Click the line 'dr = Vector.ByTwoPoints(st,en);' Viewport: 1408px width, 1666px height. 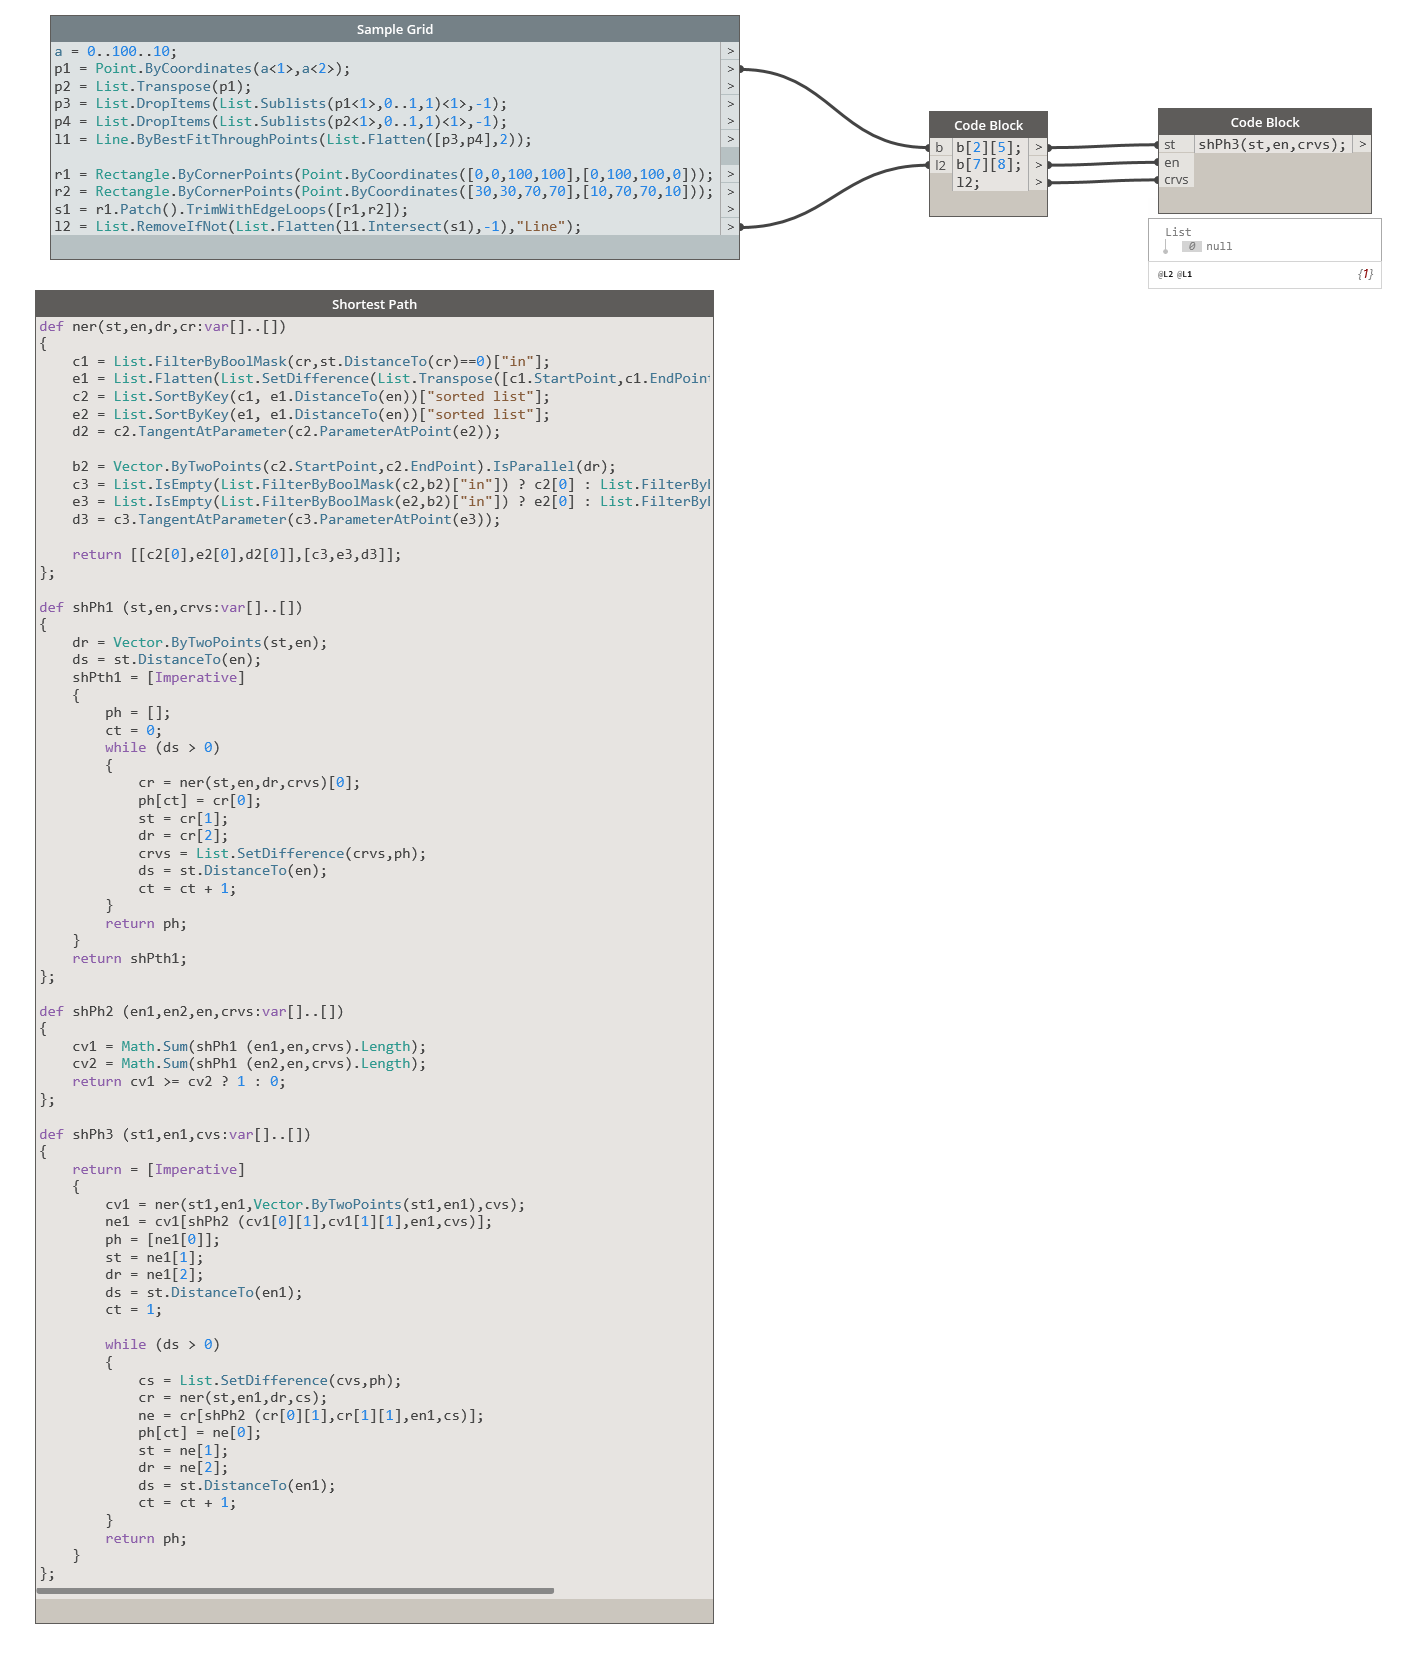(x=200, y=642)
